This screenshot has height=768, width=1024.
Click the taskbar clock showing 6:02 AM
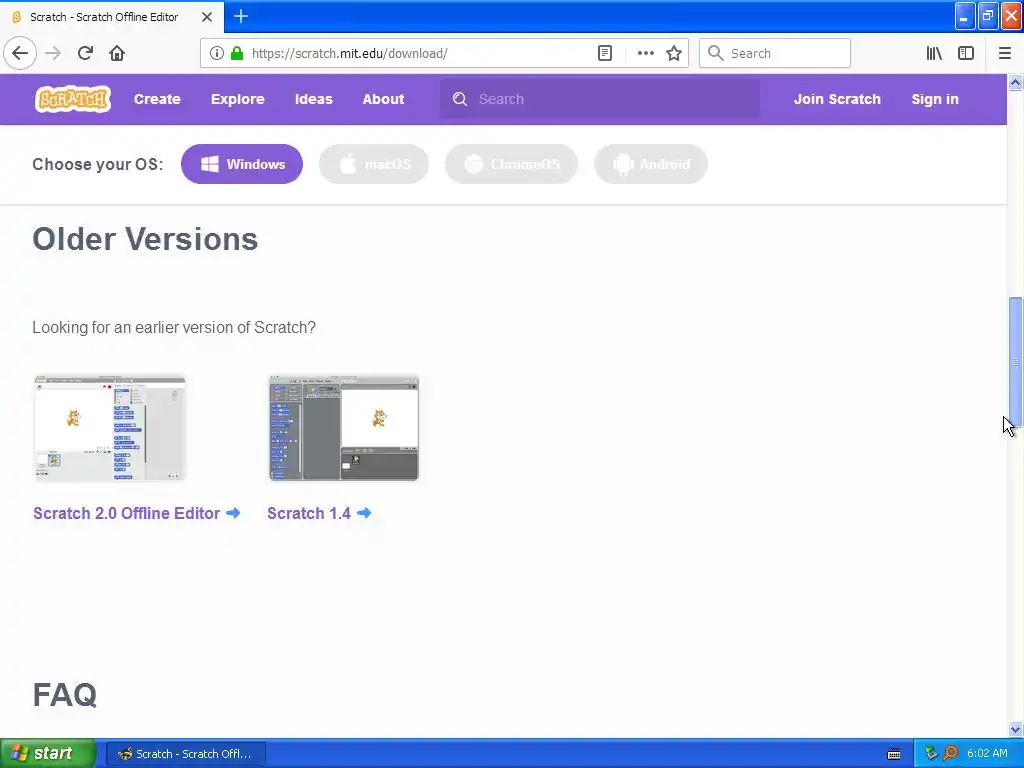(987, 753)
